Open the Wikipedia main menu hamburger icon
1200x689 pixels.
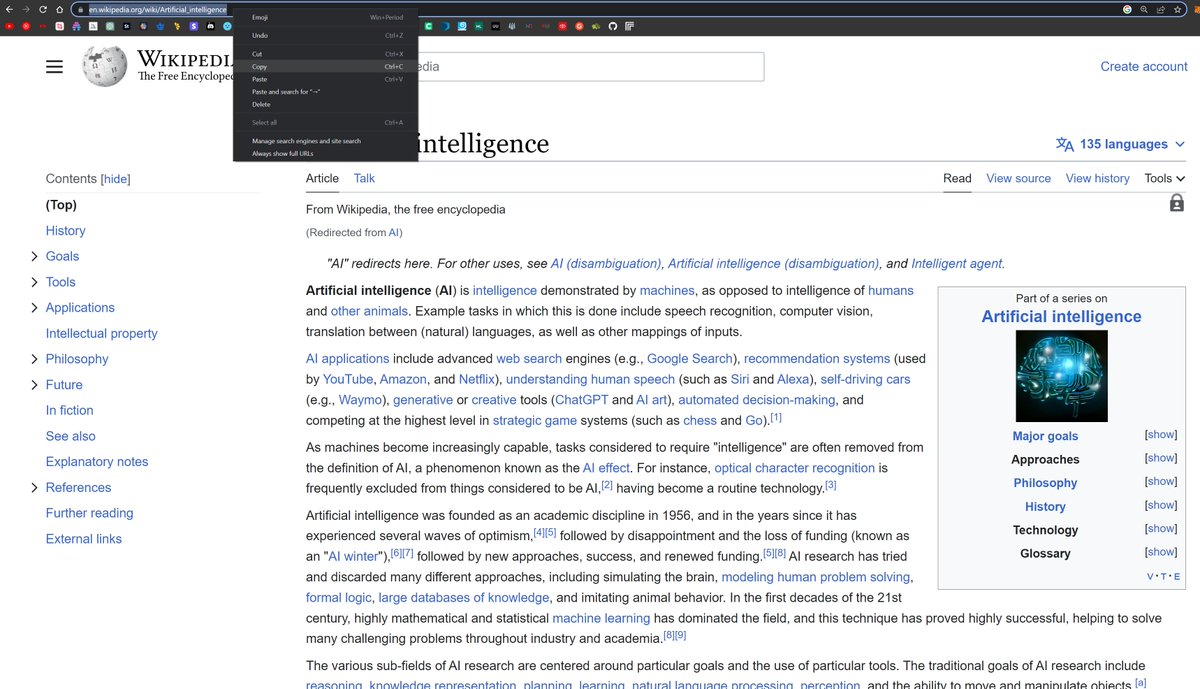click(x=54, y=67)
